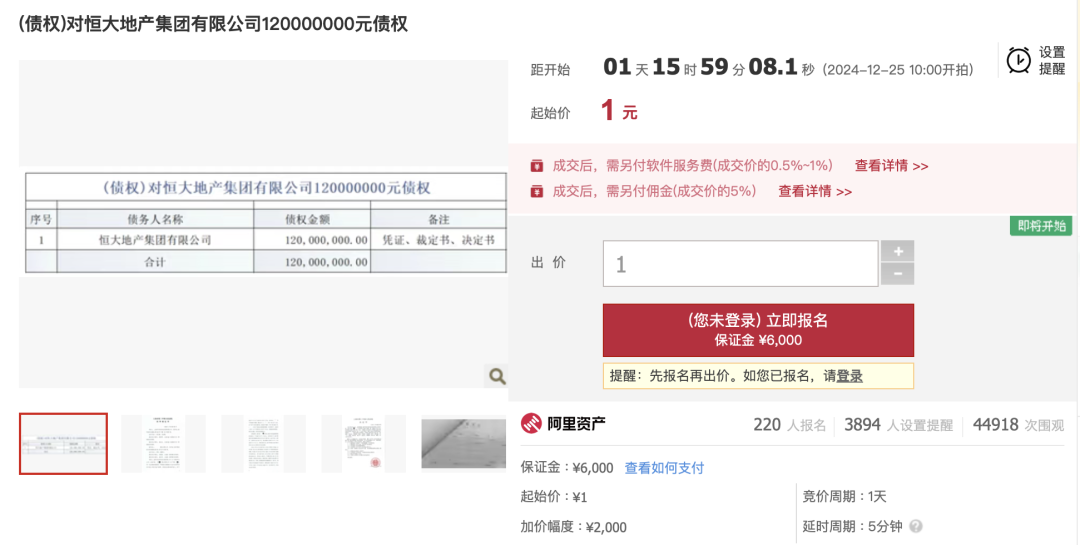Click the red 立即报名 register button
This screenshot has height=545, width=1080.
coord(758,330)
